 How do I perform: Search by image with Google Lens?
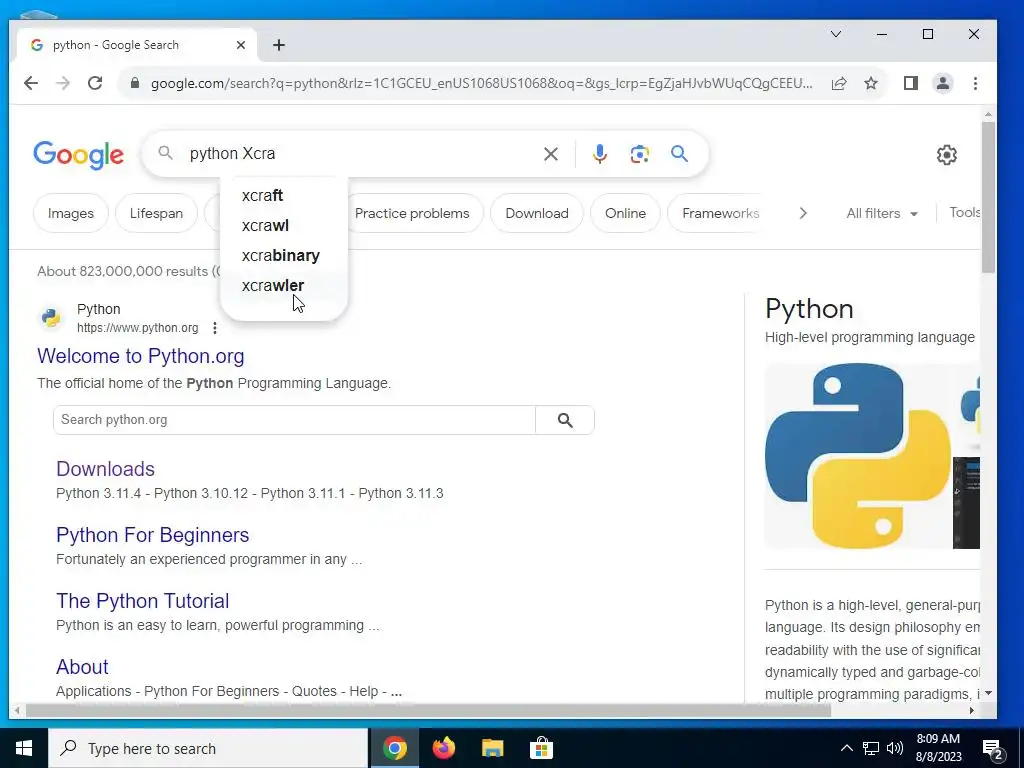pyautogui.click(x=639, y=154)
